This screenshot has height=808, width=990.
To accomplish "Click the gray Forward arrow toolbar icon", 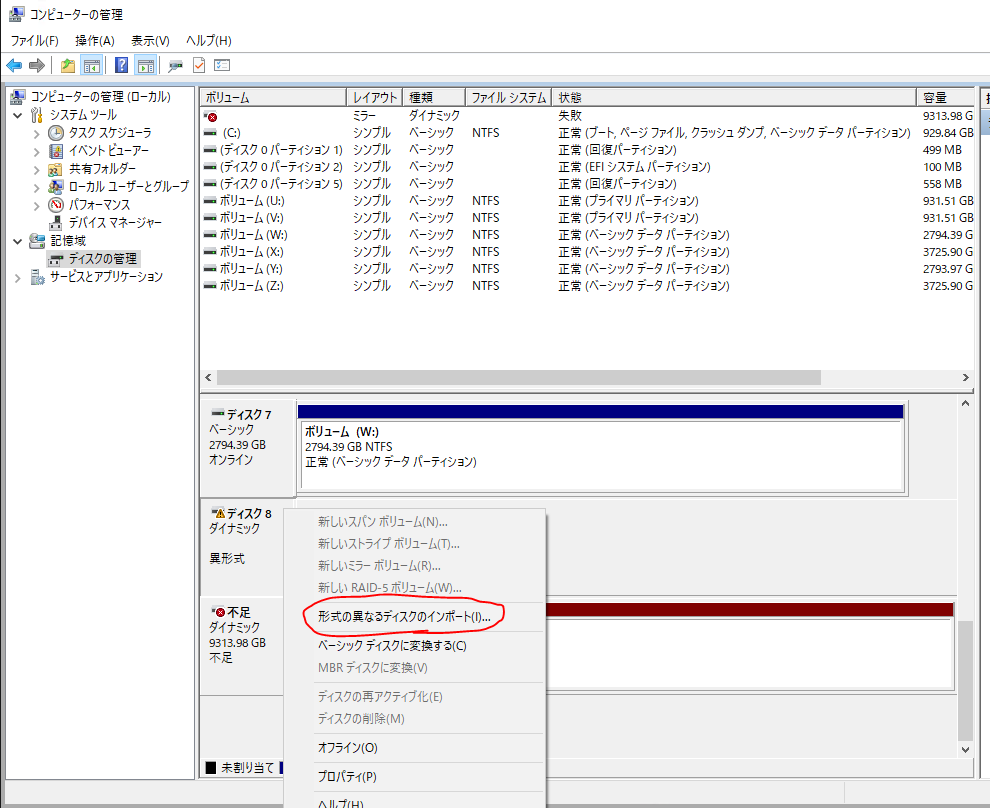I will (x=37, y=65).
